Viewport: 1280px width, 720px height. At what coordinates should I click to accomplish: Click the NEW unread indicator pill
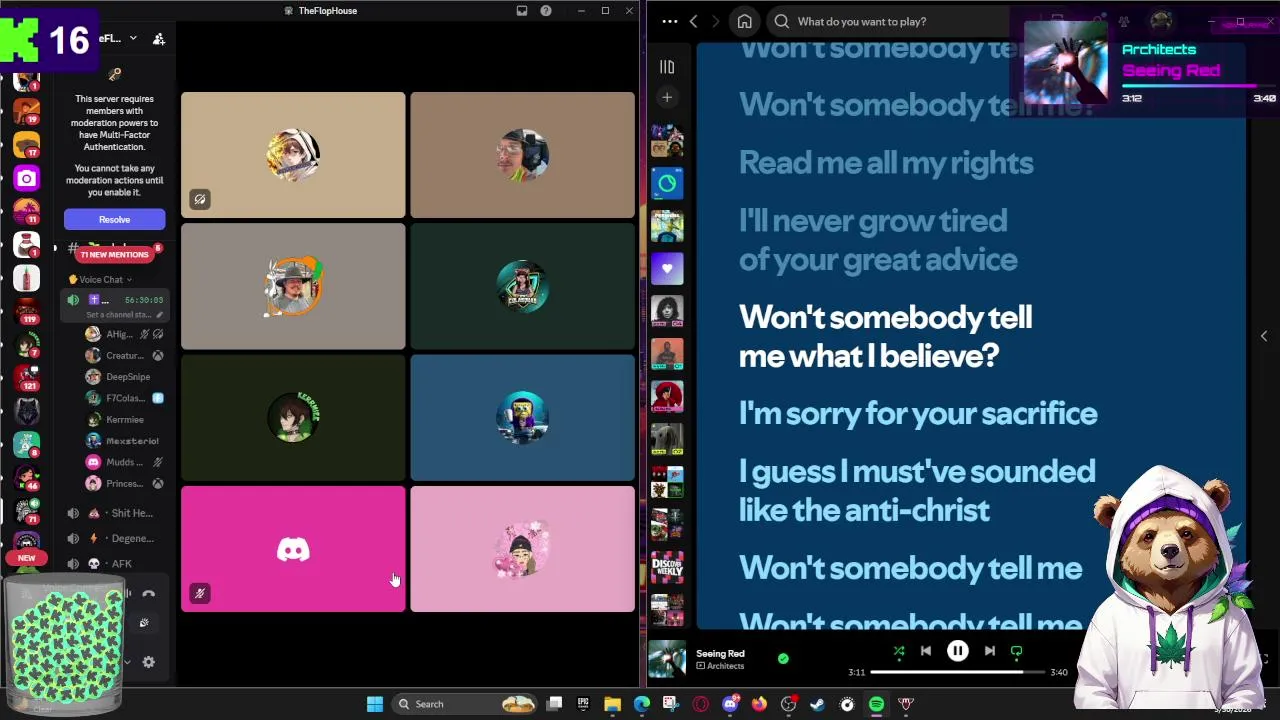pos(27,558)
